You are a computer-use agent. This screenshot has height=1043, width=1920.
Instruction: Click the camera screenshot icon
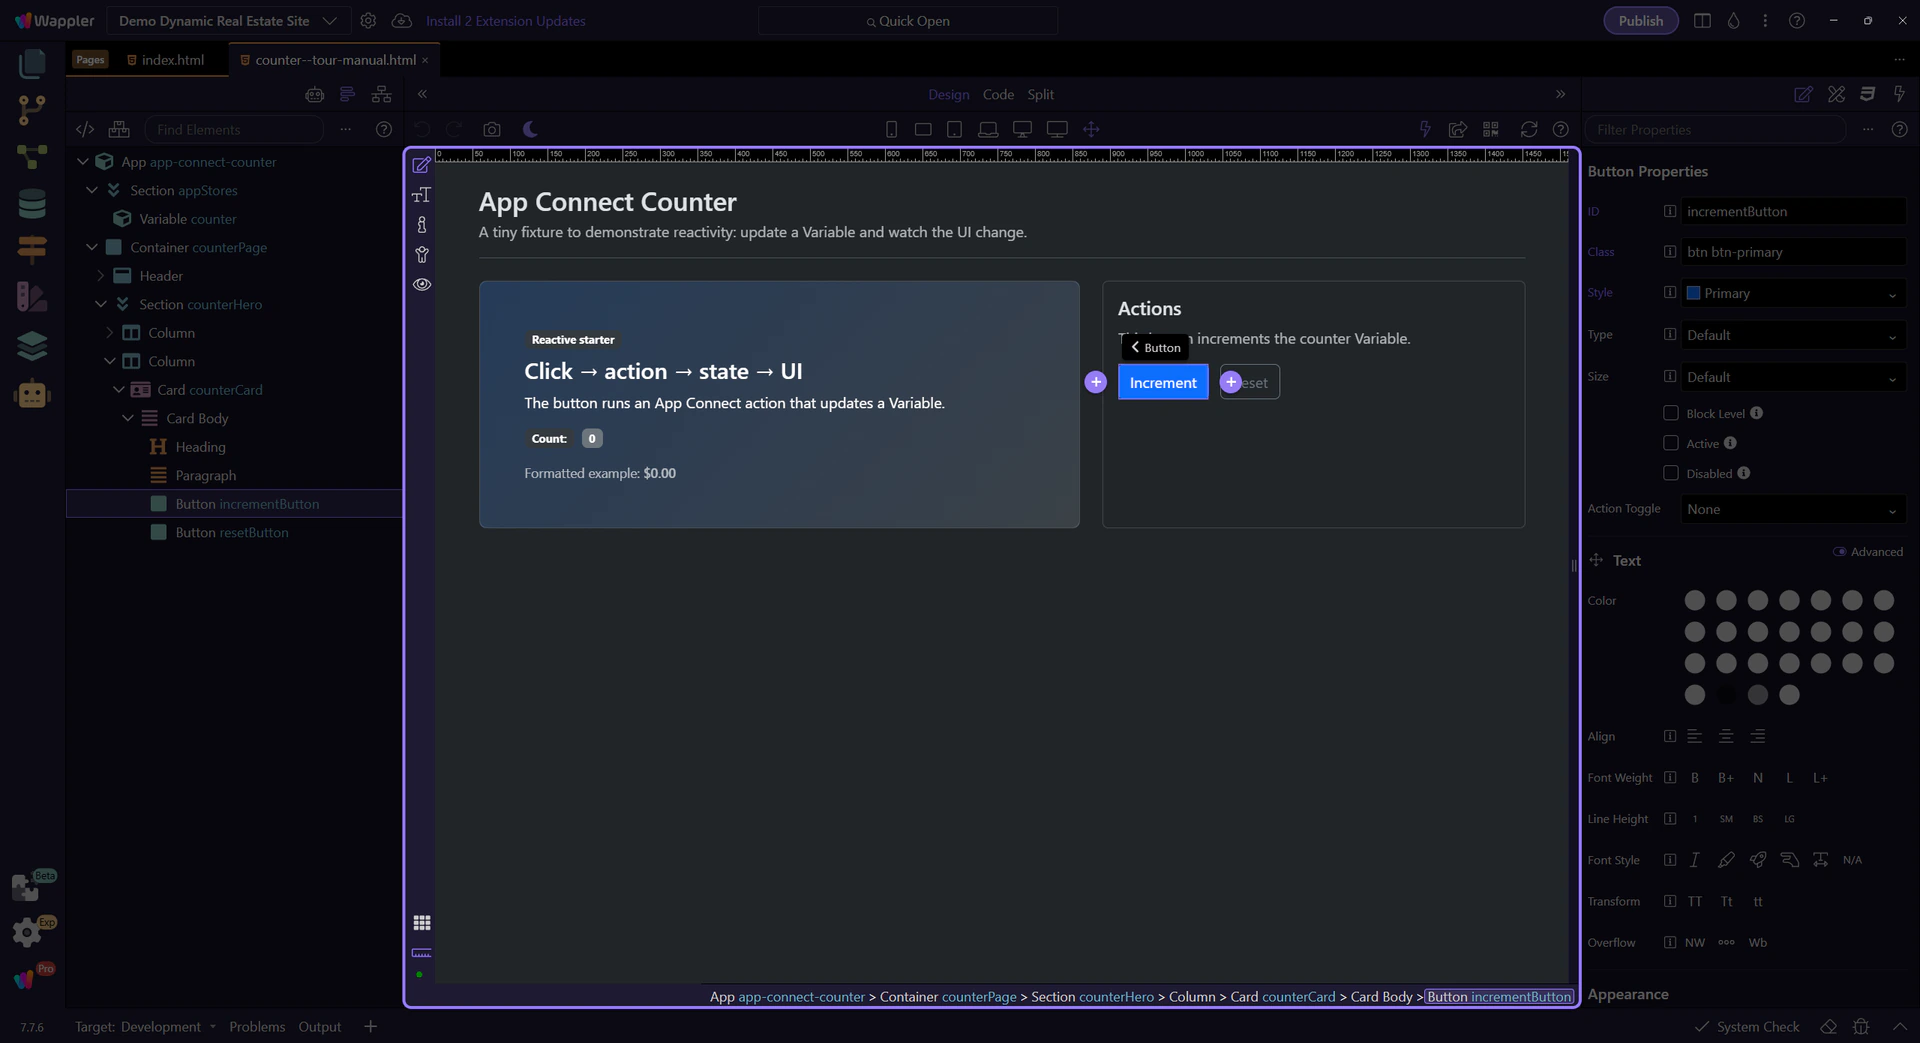click(491, 129)
